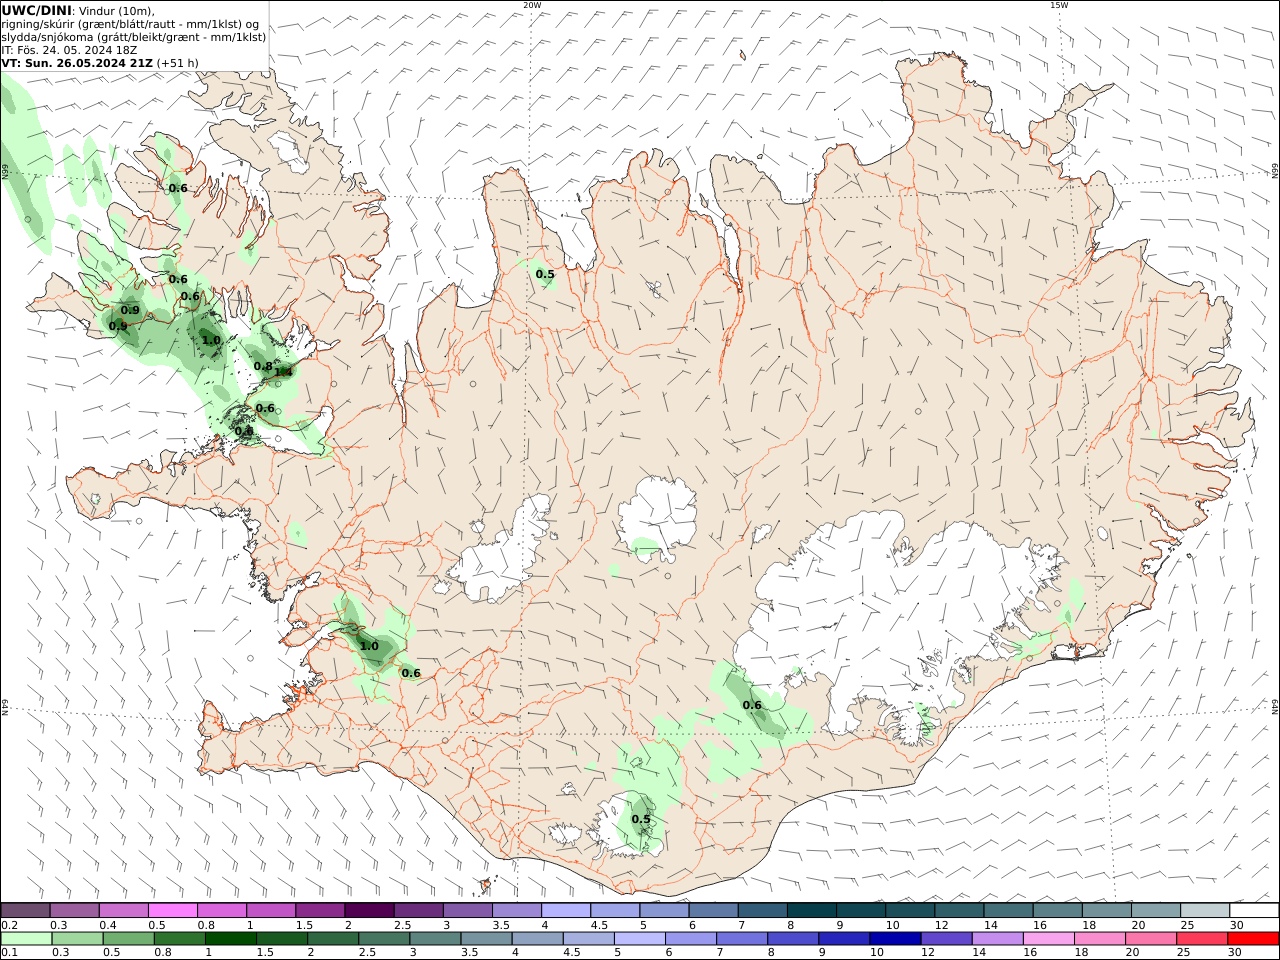Click the Vatnajökull glacier white area
The height and width of the screenshot is (960, 1280).
point(900,610)
